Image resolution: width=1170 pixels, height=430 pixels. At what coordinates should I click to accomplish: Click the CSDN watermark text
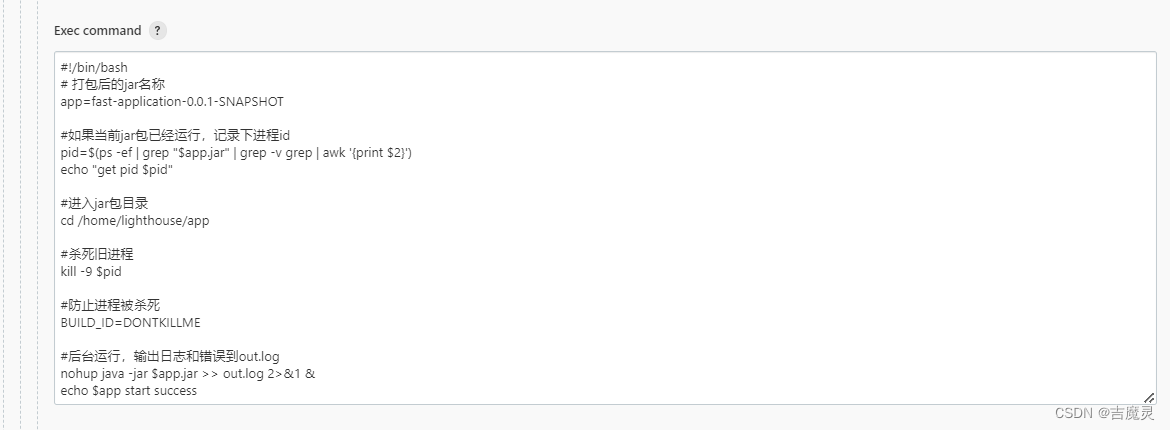tap(1104, 413)
